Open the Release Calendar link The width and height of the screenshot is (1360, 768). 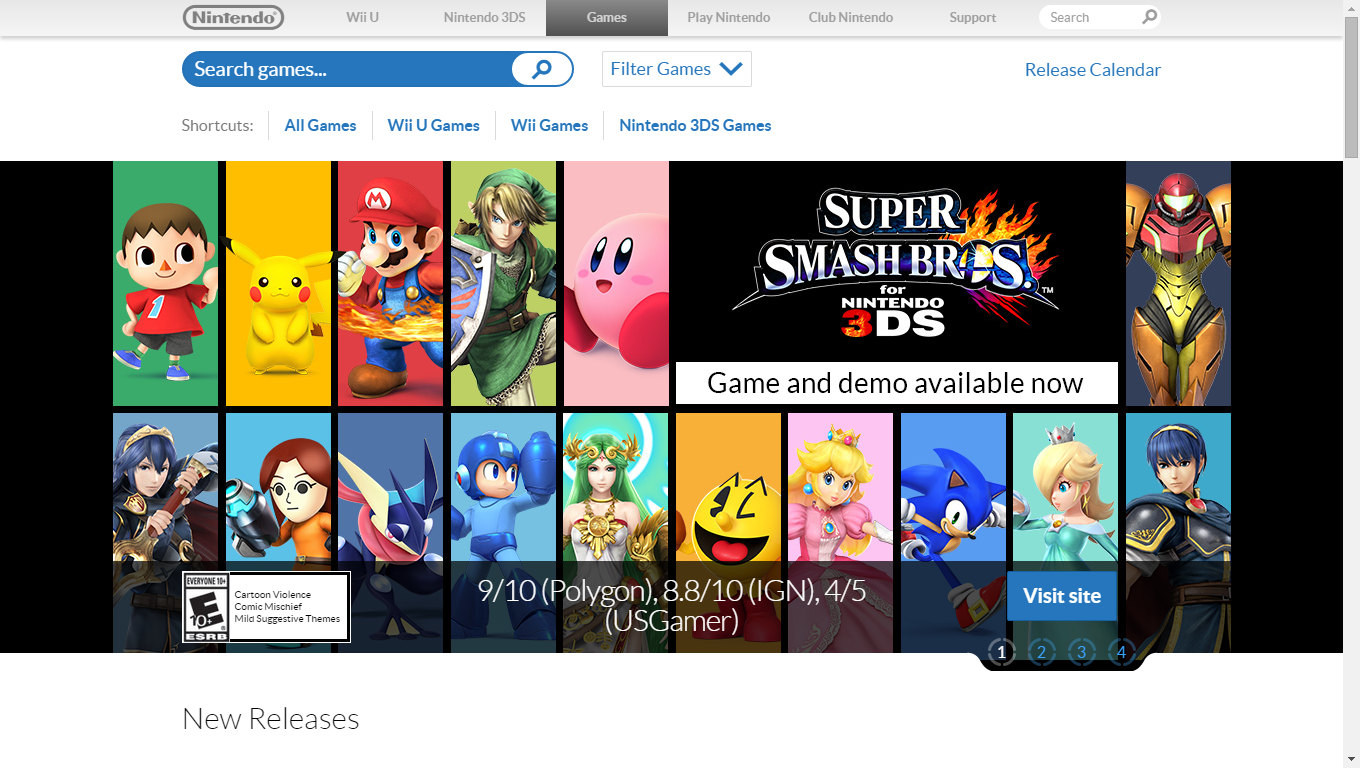(1092, 70)
